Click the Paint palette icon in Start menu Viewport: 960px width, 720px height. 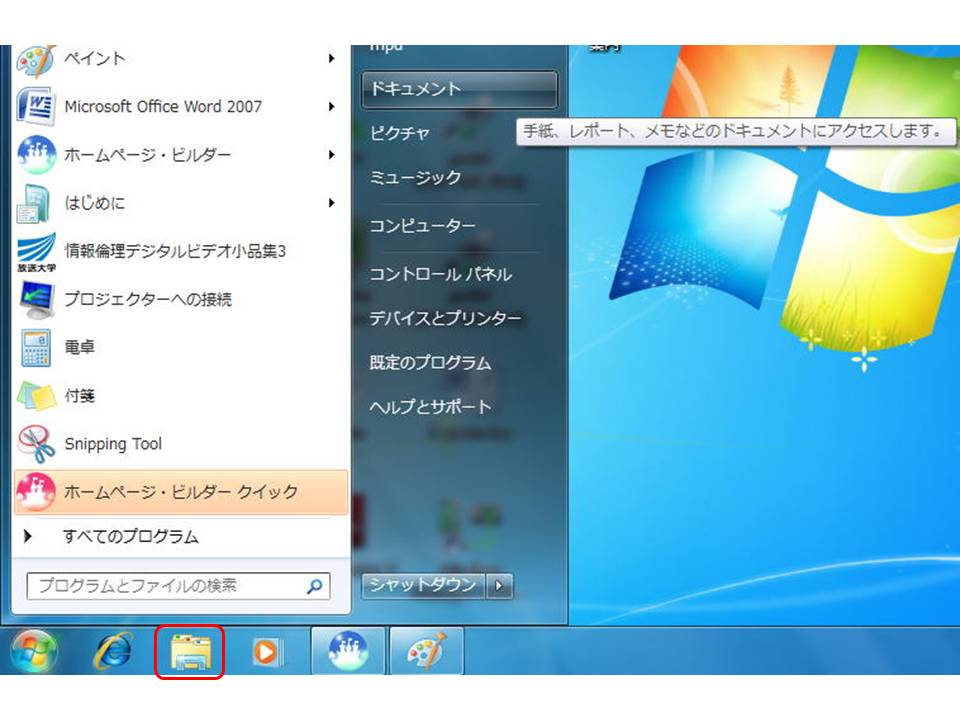click(x=36, y=60)
